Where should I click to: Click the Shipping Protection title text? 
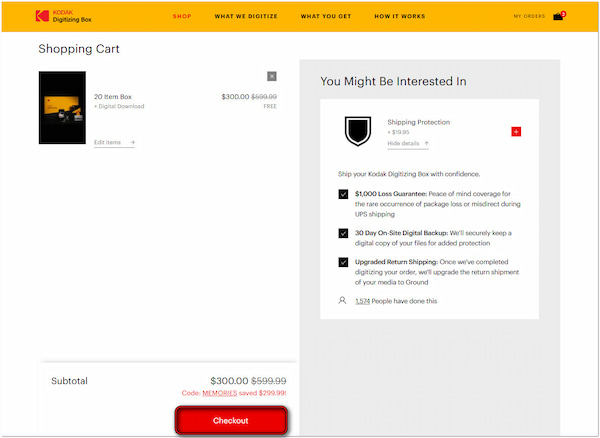[419, 122]
